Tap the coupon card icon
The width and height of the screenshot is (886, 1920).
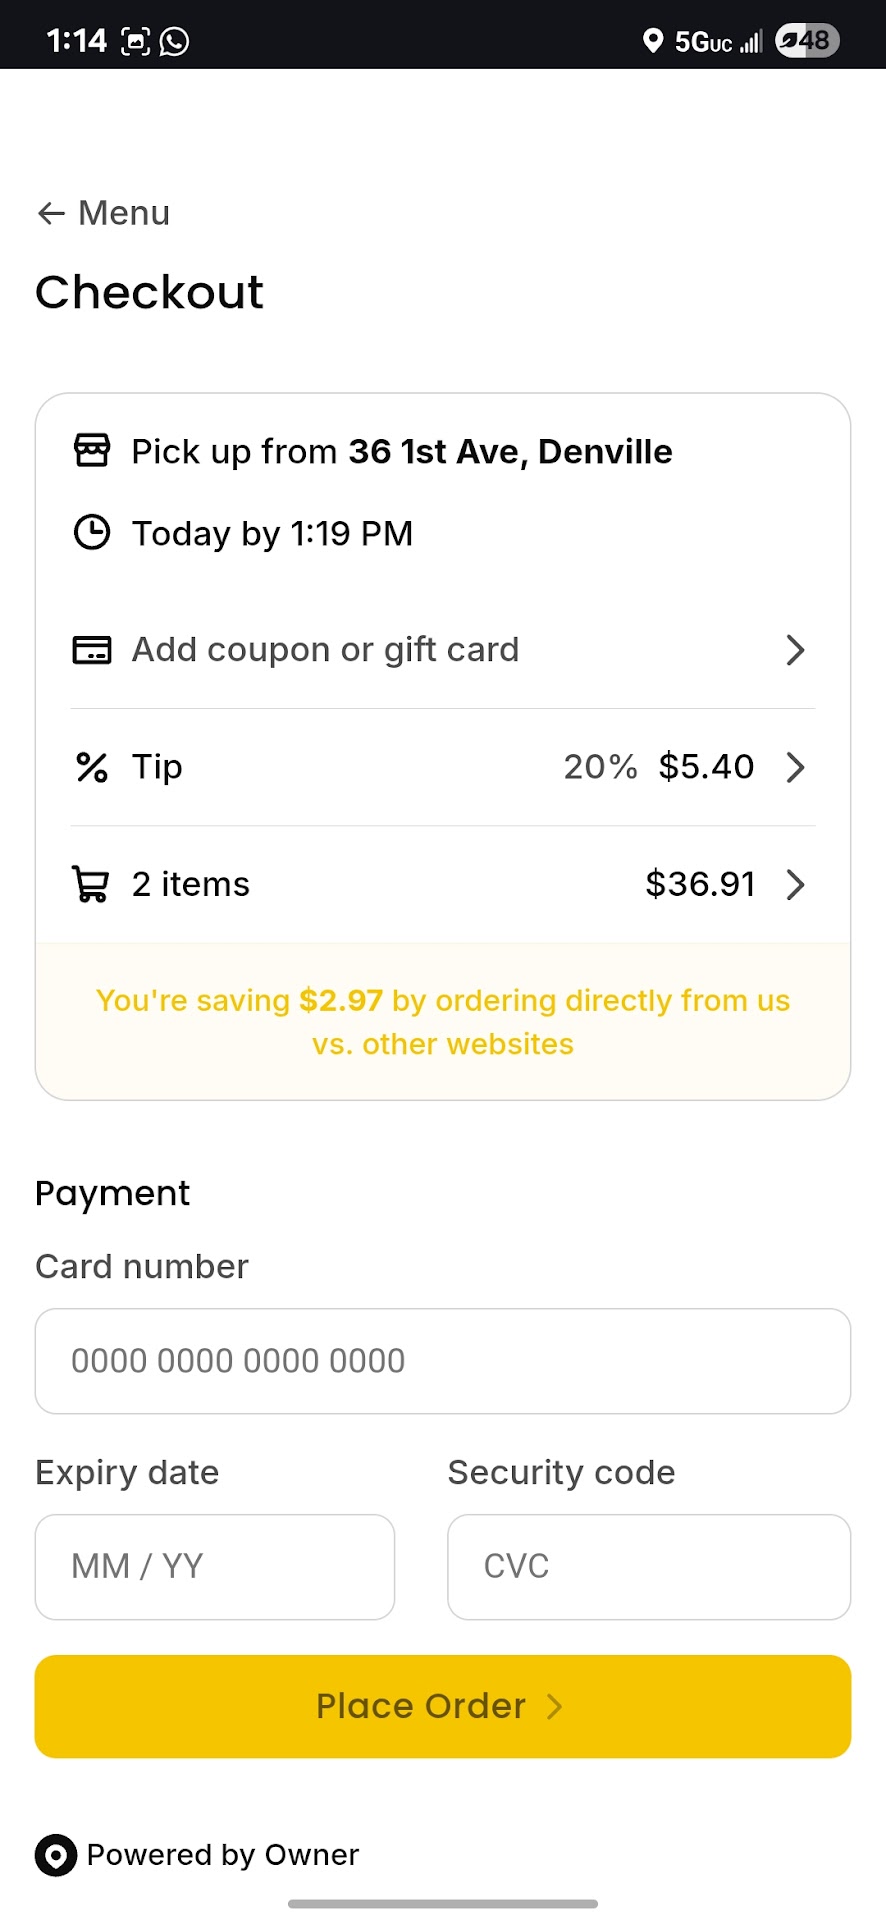tap(92, 650)
